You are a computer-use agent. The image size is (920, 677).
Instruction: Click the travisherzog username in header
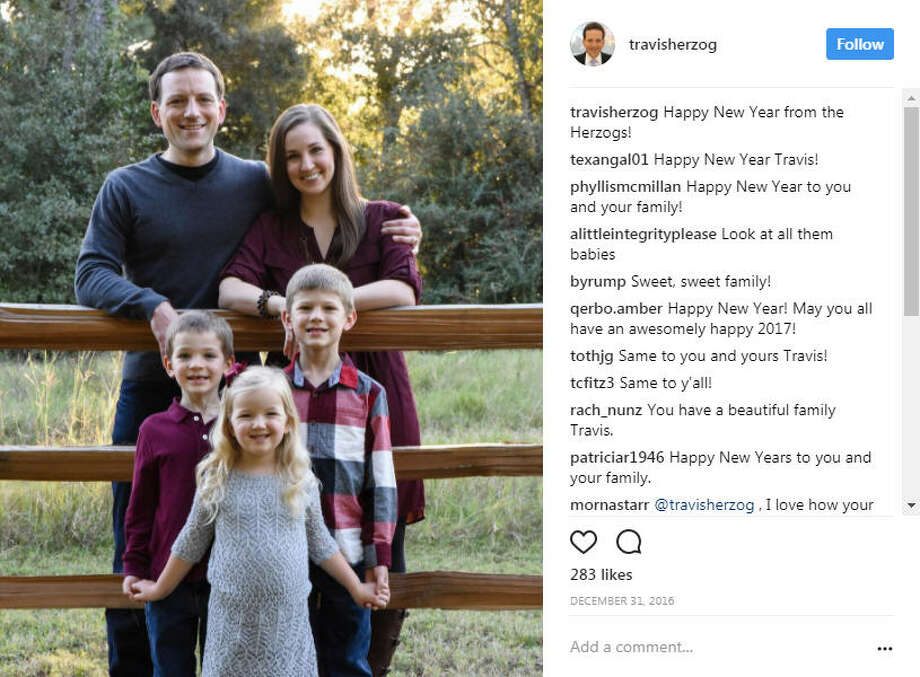[672, 45]
